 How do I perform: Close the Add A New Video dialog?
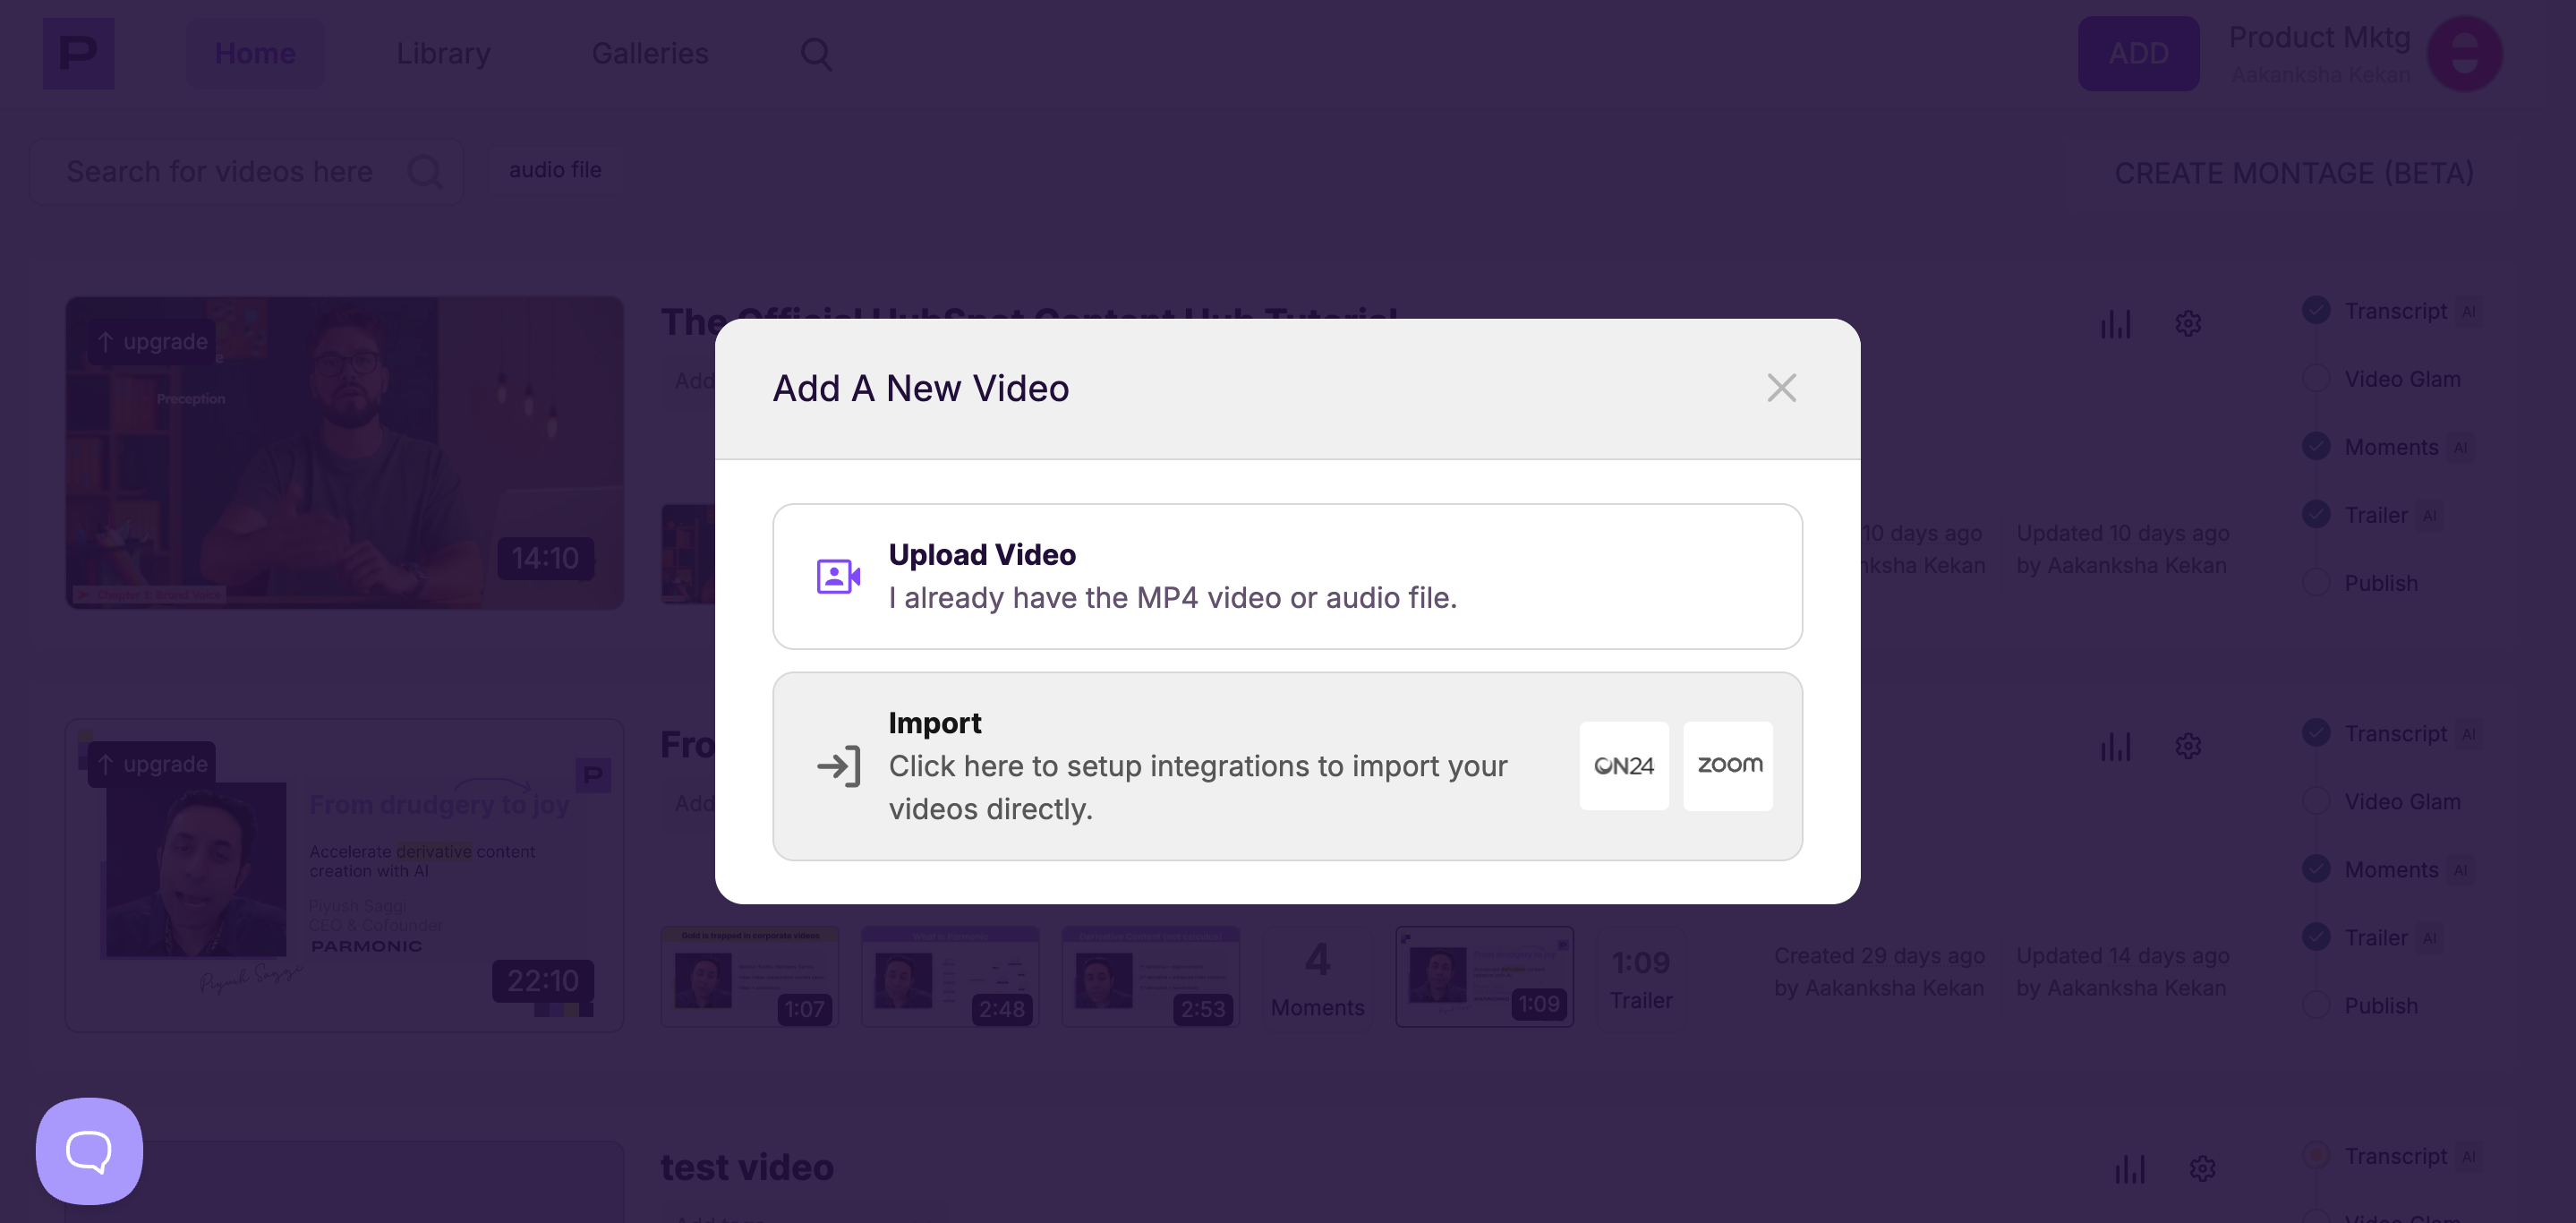(x=1781, y=388)
